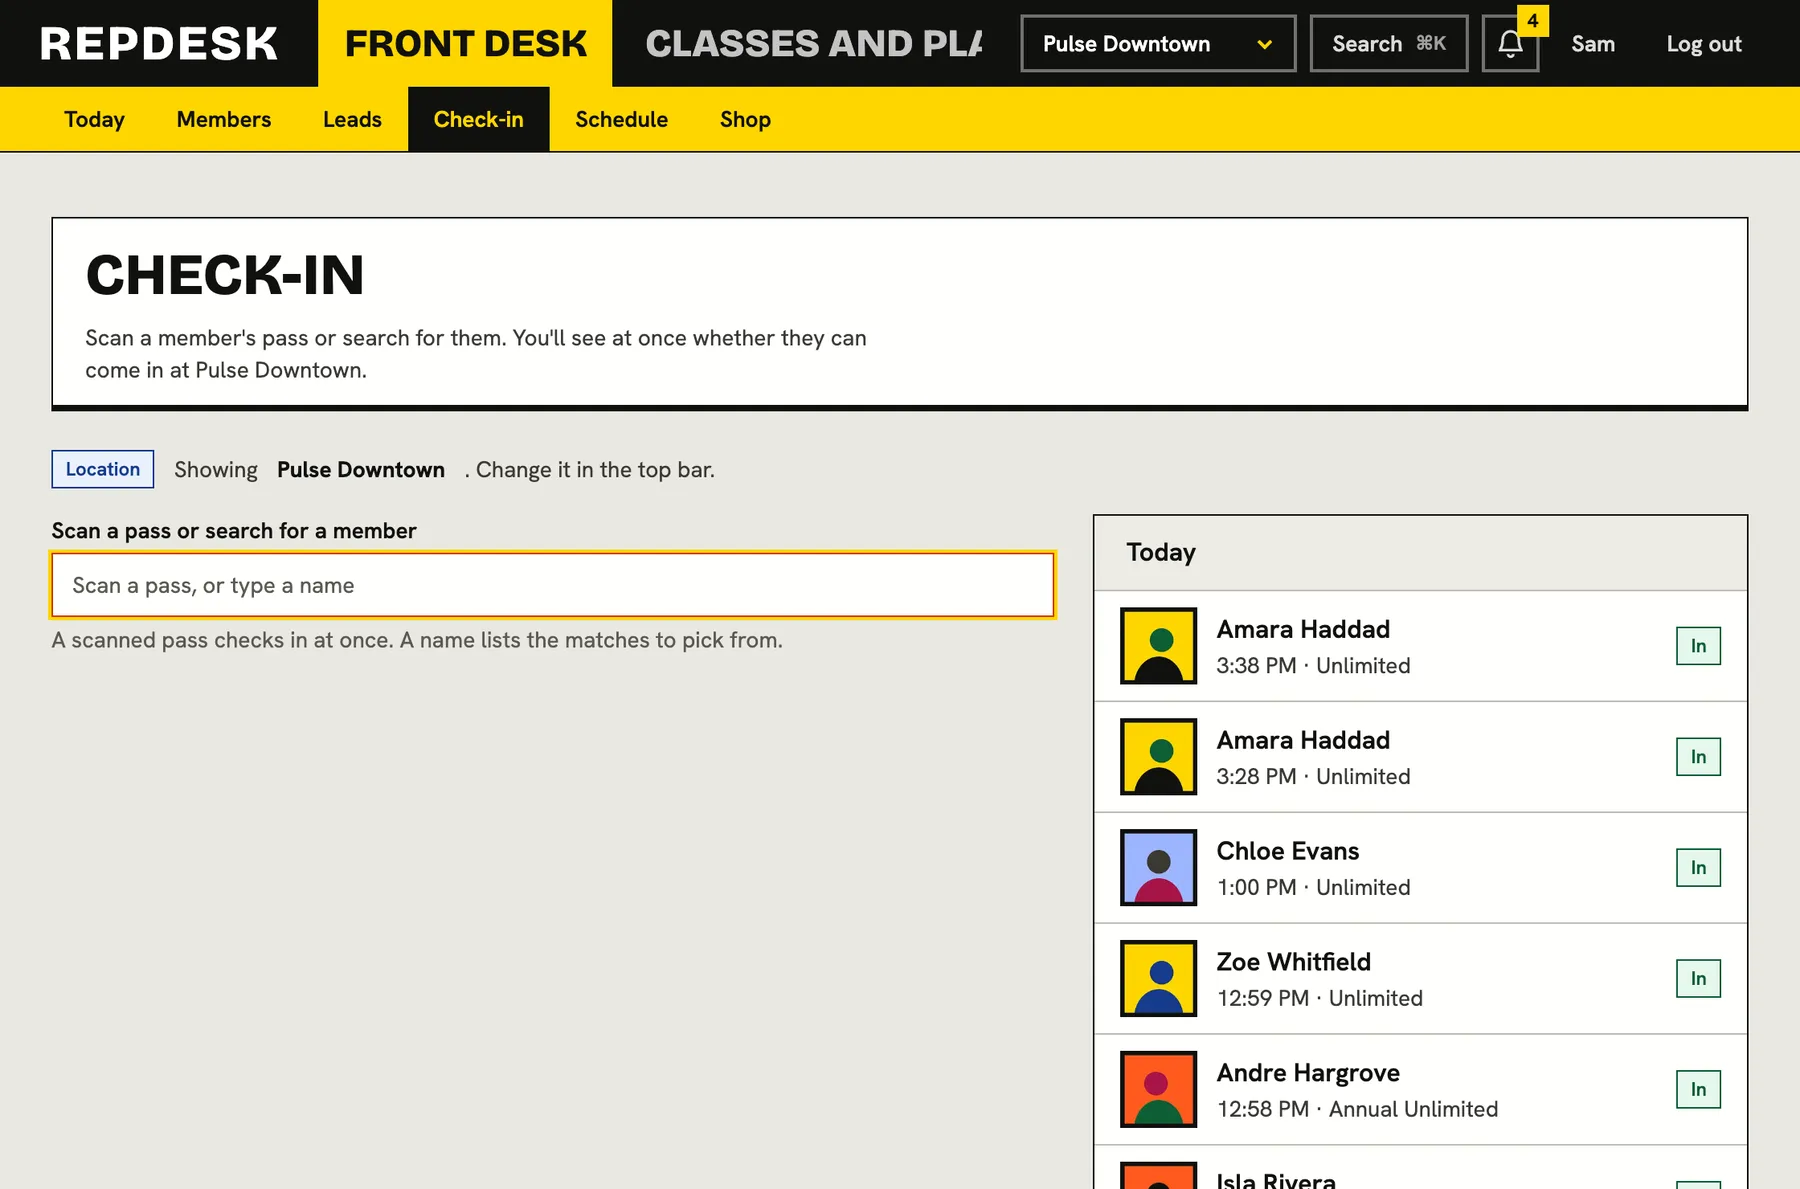Open Sam's user profile

click(1593, 44)
